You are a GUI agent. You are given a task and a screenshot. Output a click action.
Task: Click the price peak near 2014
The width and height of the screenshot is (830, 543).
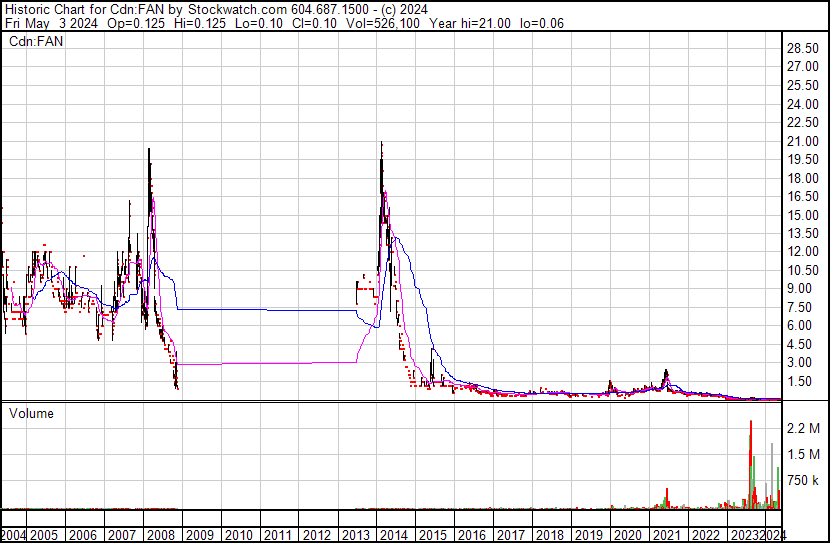381,143
